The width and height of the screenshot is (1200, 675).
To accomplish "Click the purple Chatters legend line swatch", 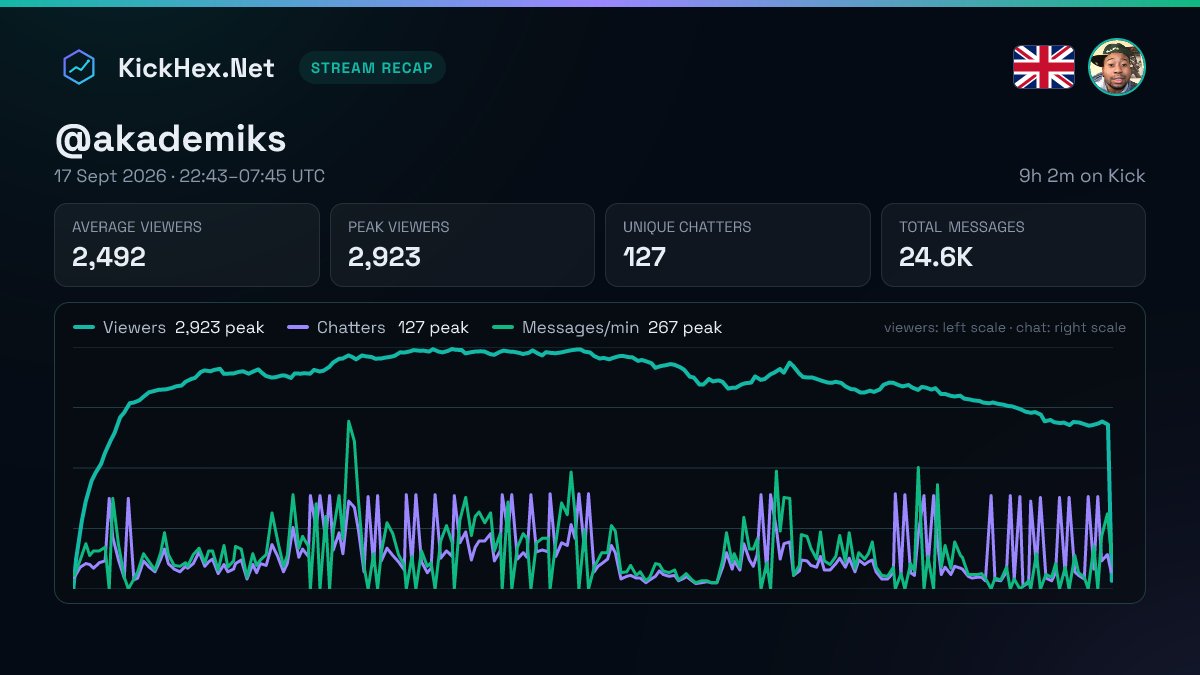I will coord(298,327).
